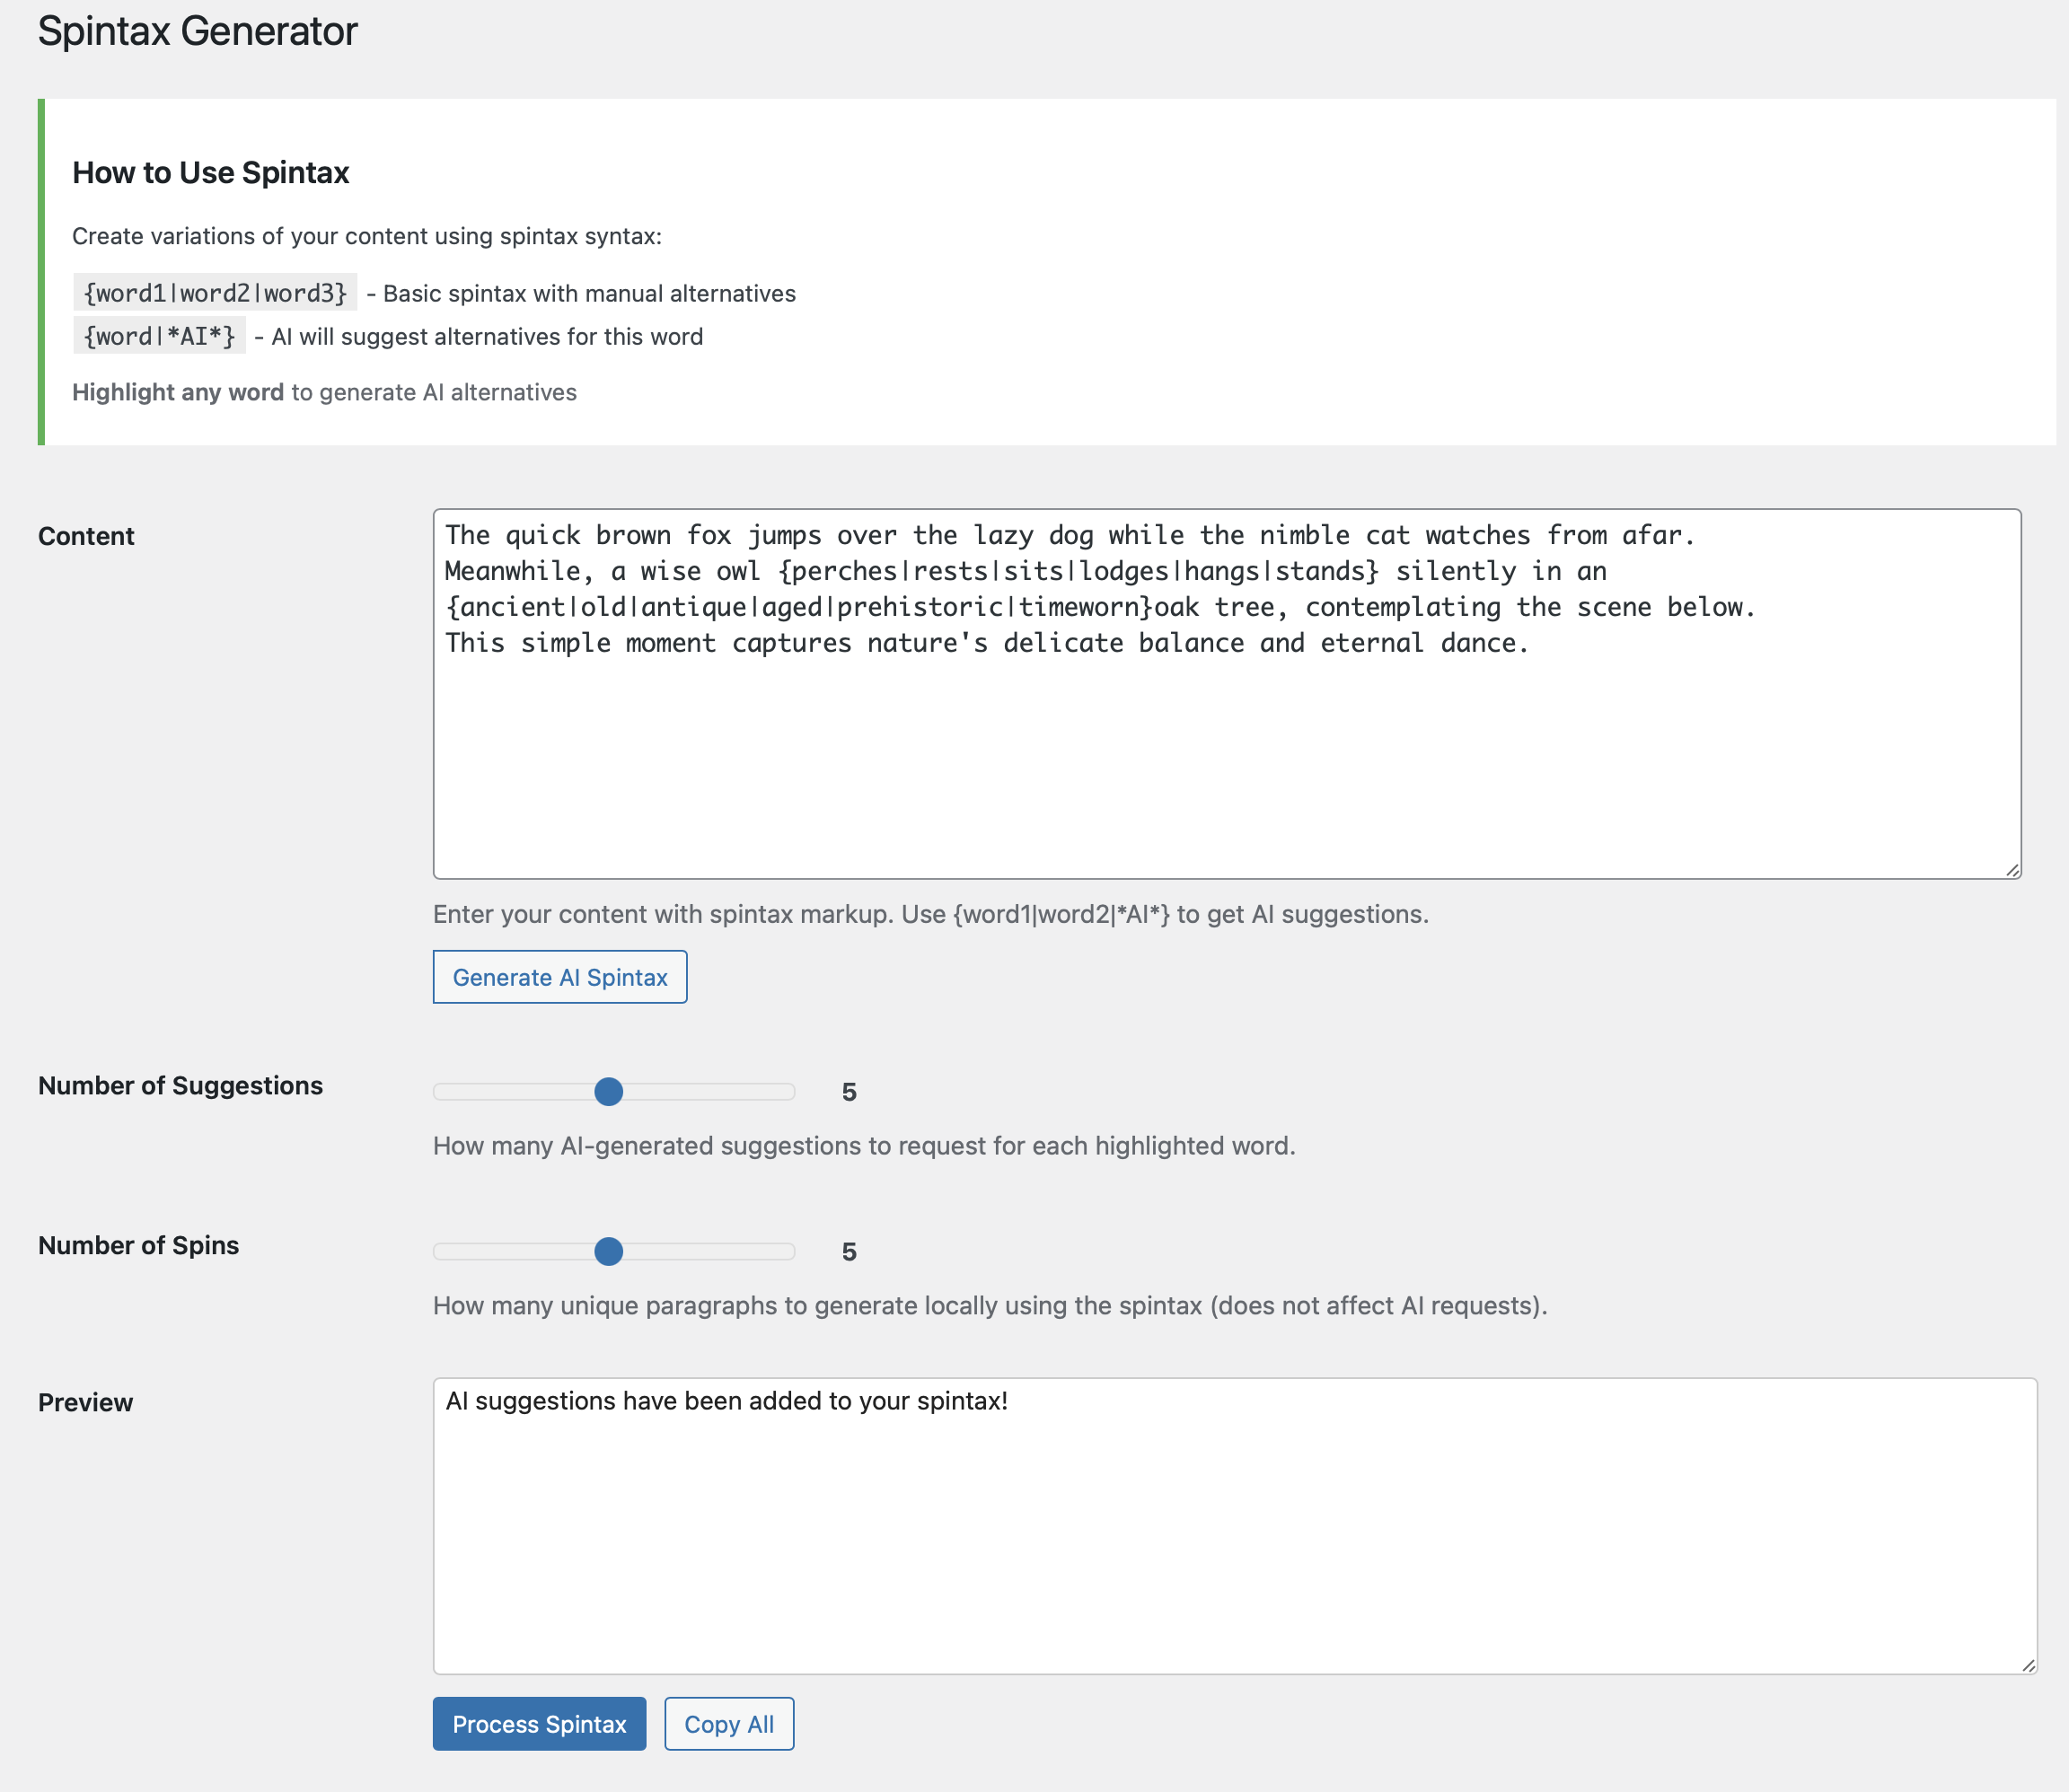Click the {word1|word2|word3} code example
2069x1792 pixels.
pyautogui.click(x=215, y=293)
